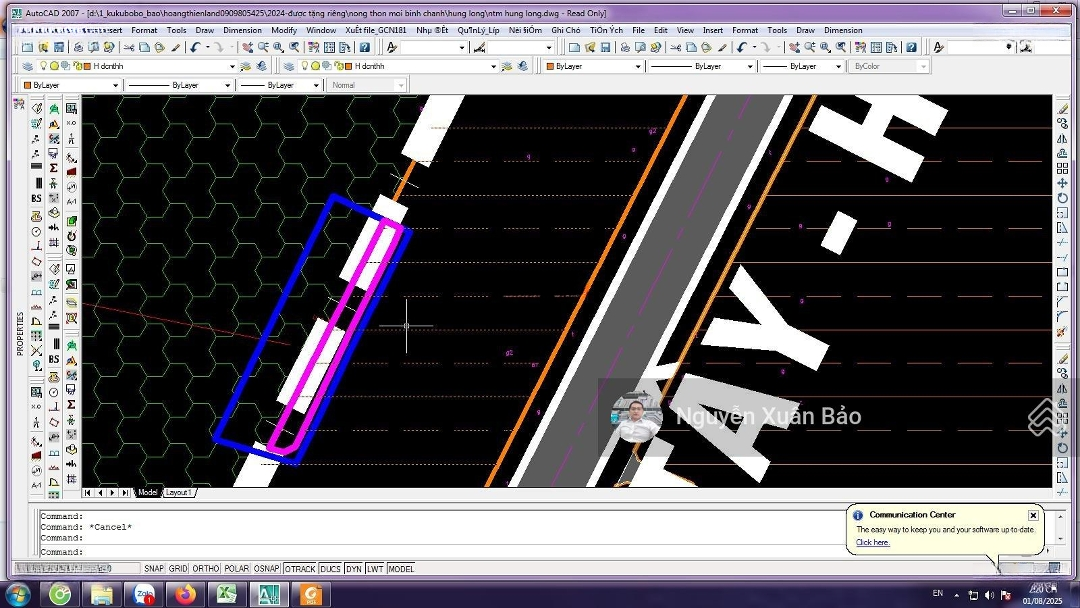Open Firefox from the Windows taskbar

click(x=184, y=595)
